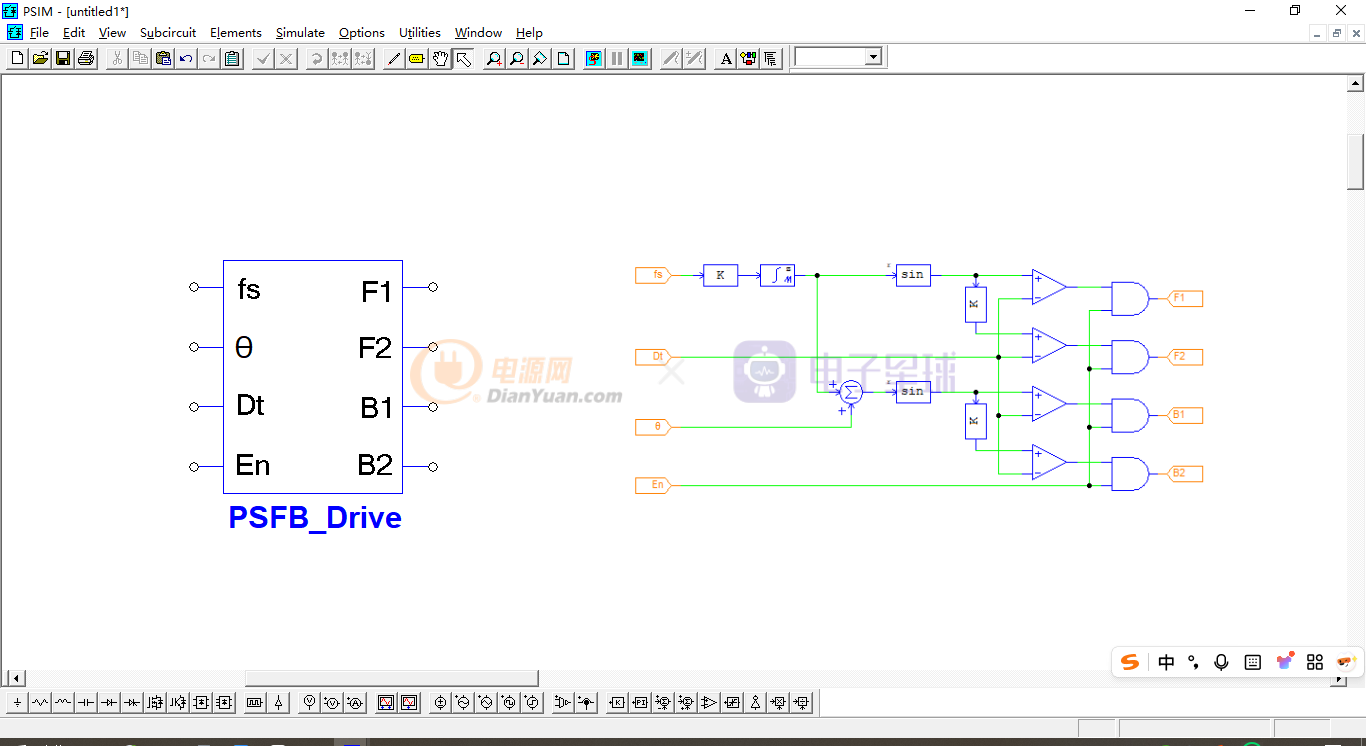Open the File menu
This screenshot has width=1366, height=746.
[x=39, y=33]
